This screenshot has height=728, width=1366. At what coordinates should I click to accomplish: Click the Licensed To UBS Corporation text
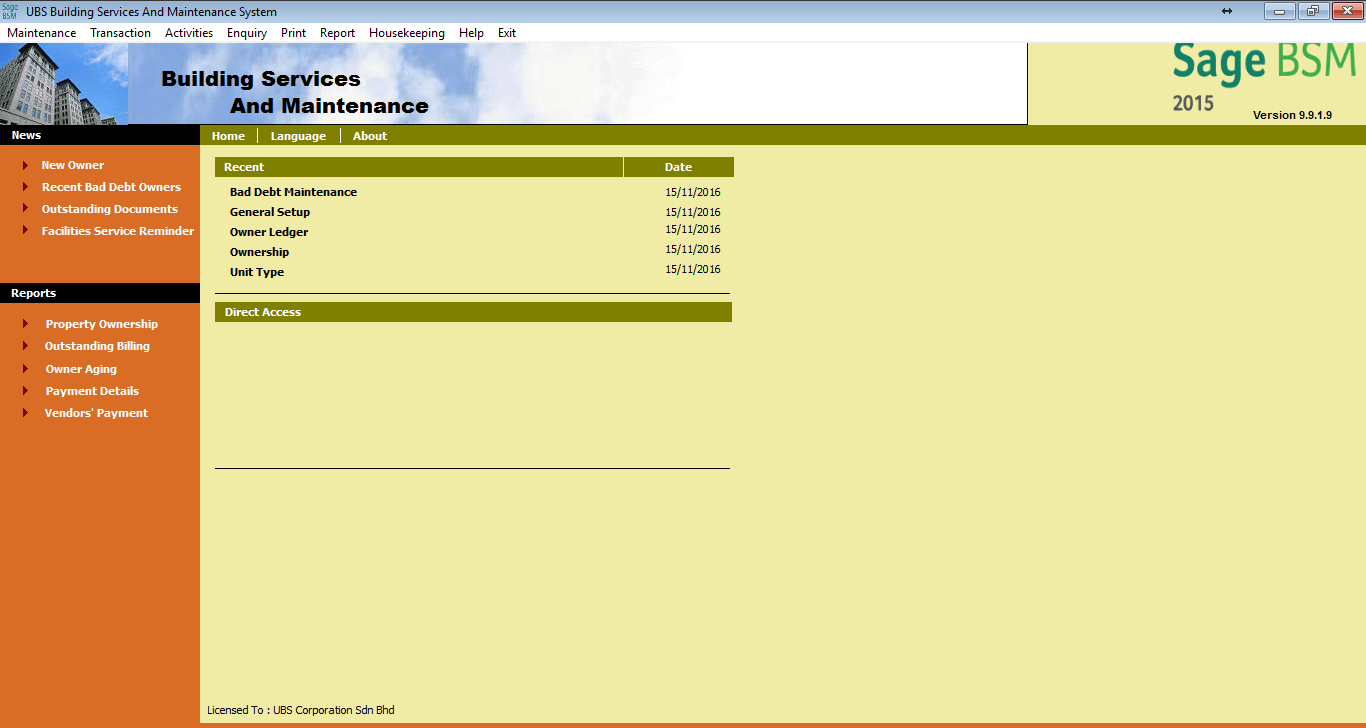click(301, 710)
